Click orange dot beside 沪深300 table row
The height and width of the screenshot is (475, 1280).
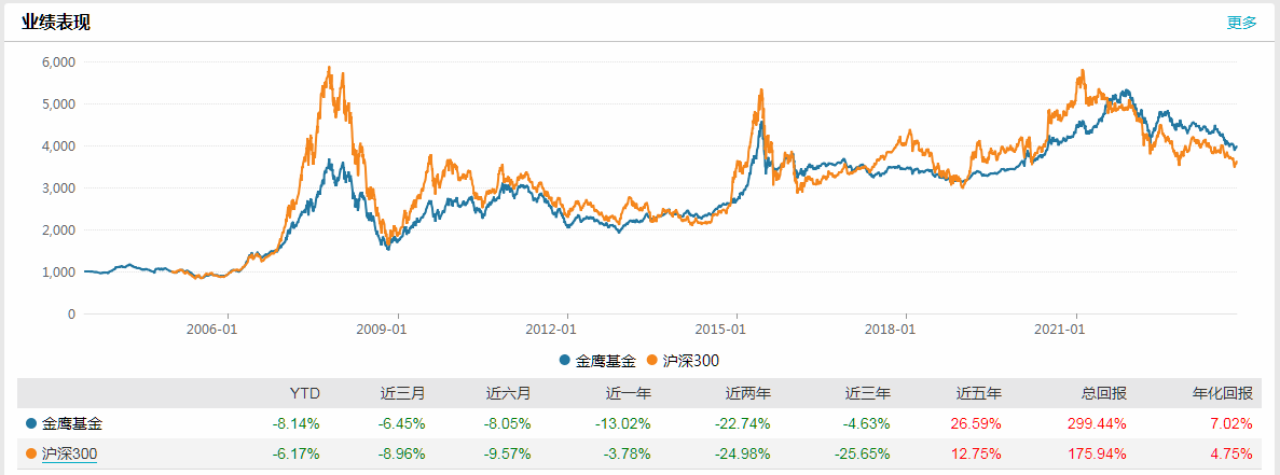[31, 454]
